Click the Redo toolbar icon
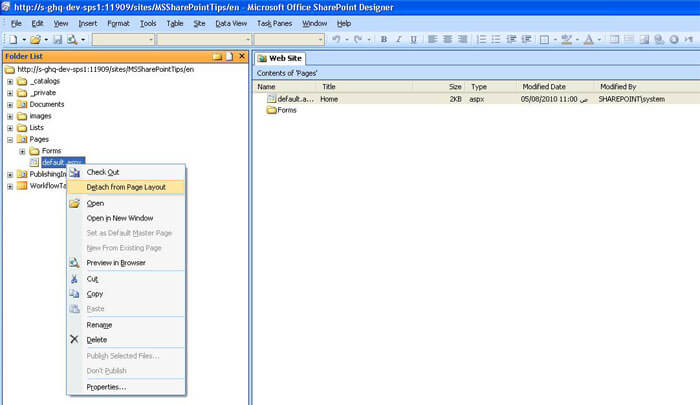The width and height of the screenshot is (700, 405). [358, 39]
